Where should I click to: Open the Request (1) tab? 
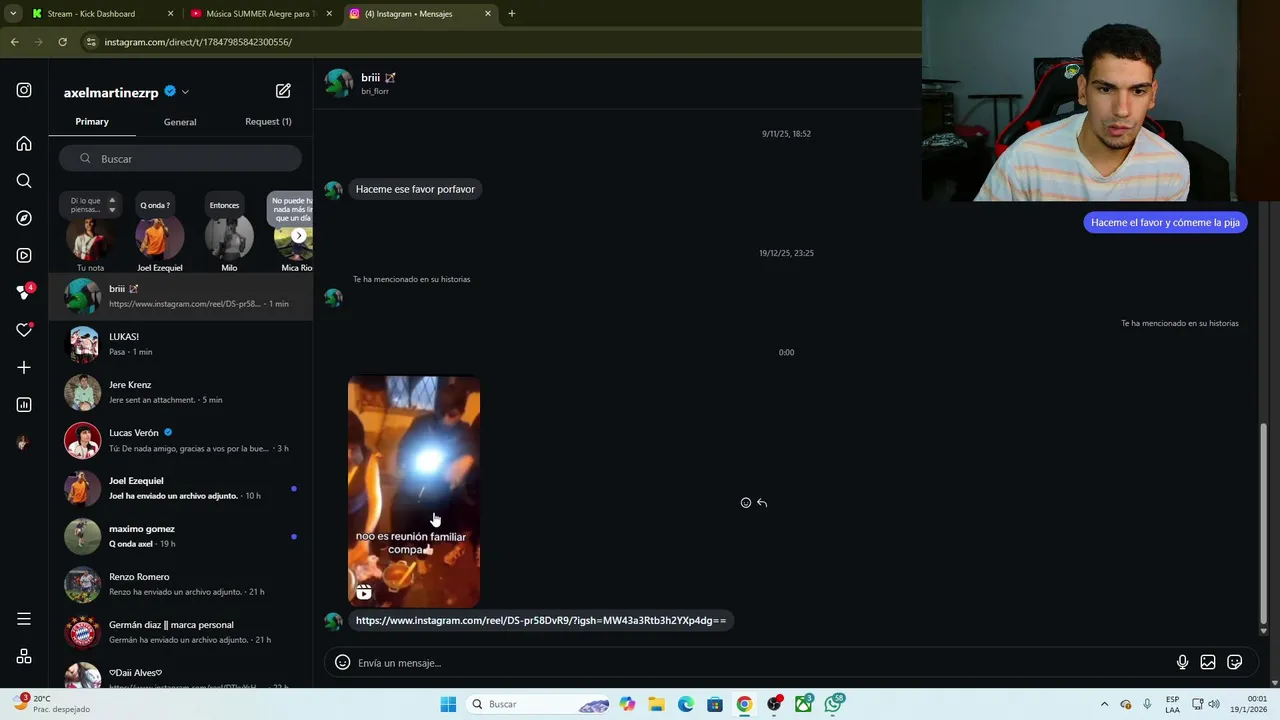tap(268, 122)
